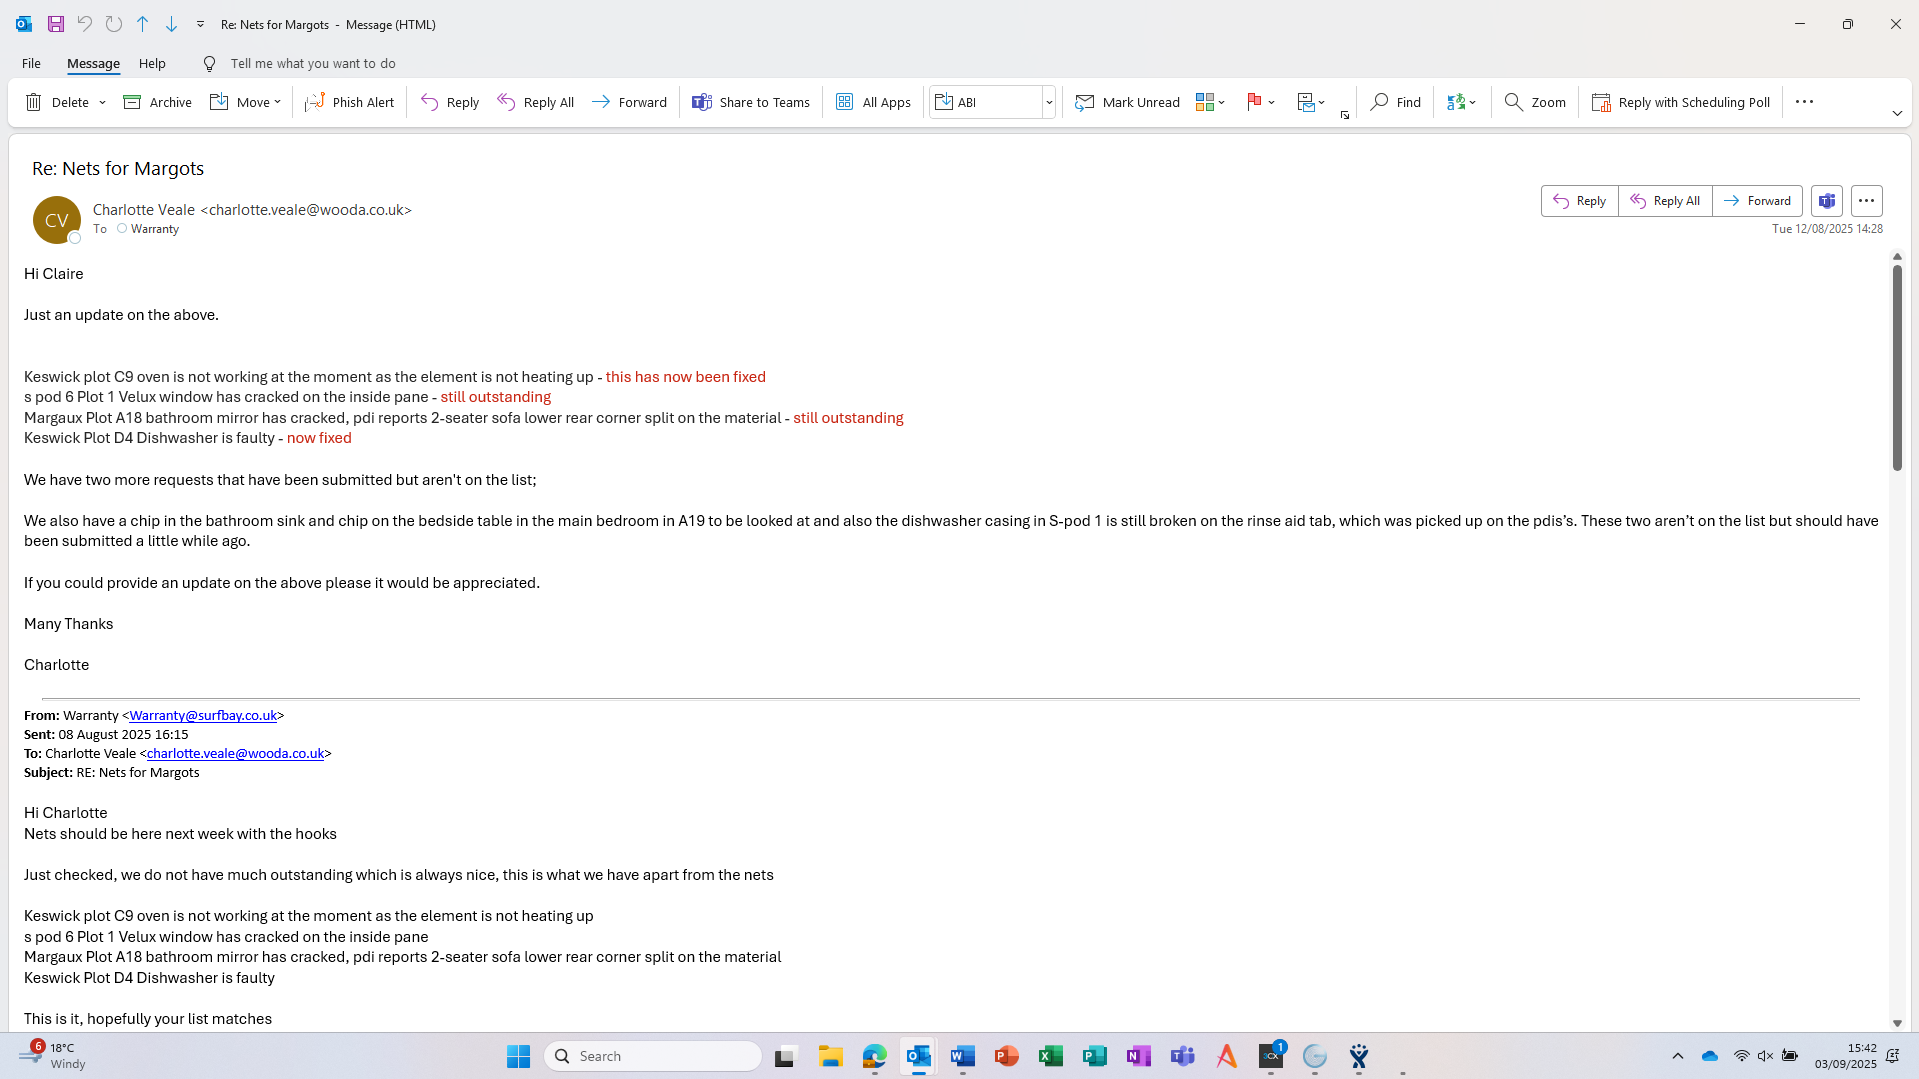The image size is (1919, 1079).
Task: Open the All Apps panel
Action: tap(873, 102)
